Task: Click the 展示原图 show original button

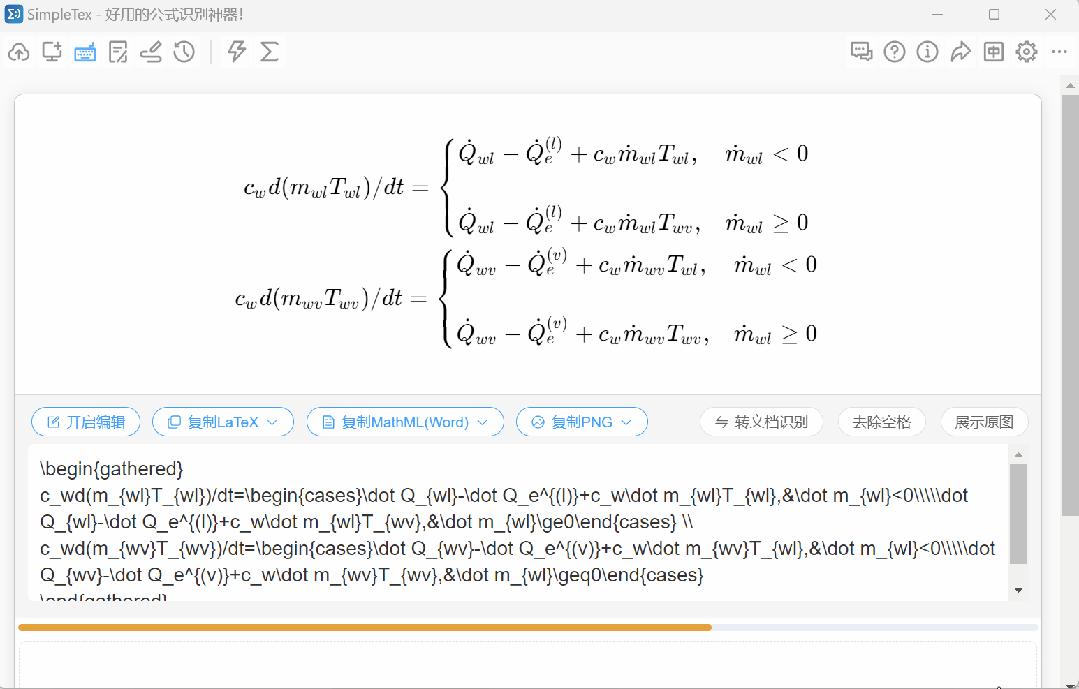Action: coord(984,422)
